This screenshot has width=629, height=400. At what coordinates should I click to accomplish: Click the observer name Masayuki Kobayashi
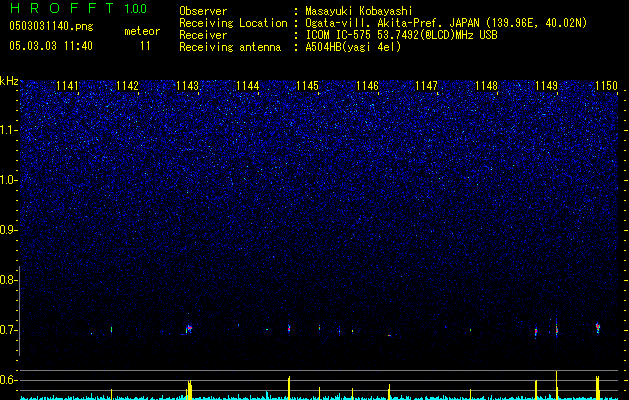(359, 11)
